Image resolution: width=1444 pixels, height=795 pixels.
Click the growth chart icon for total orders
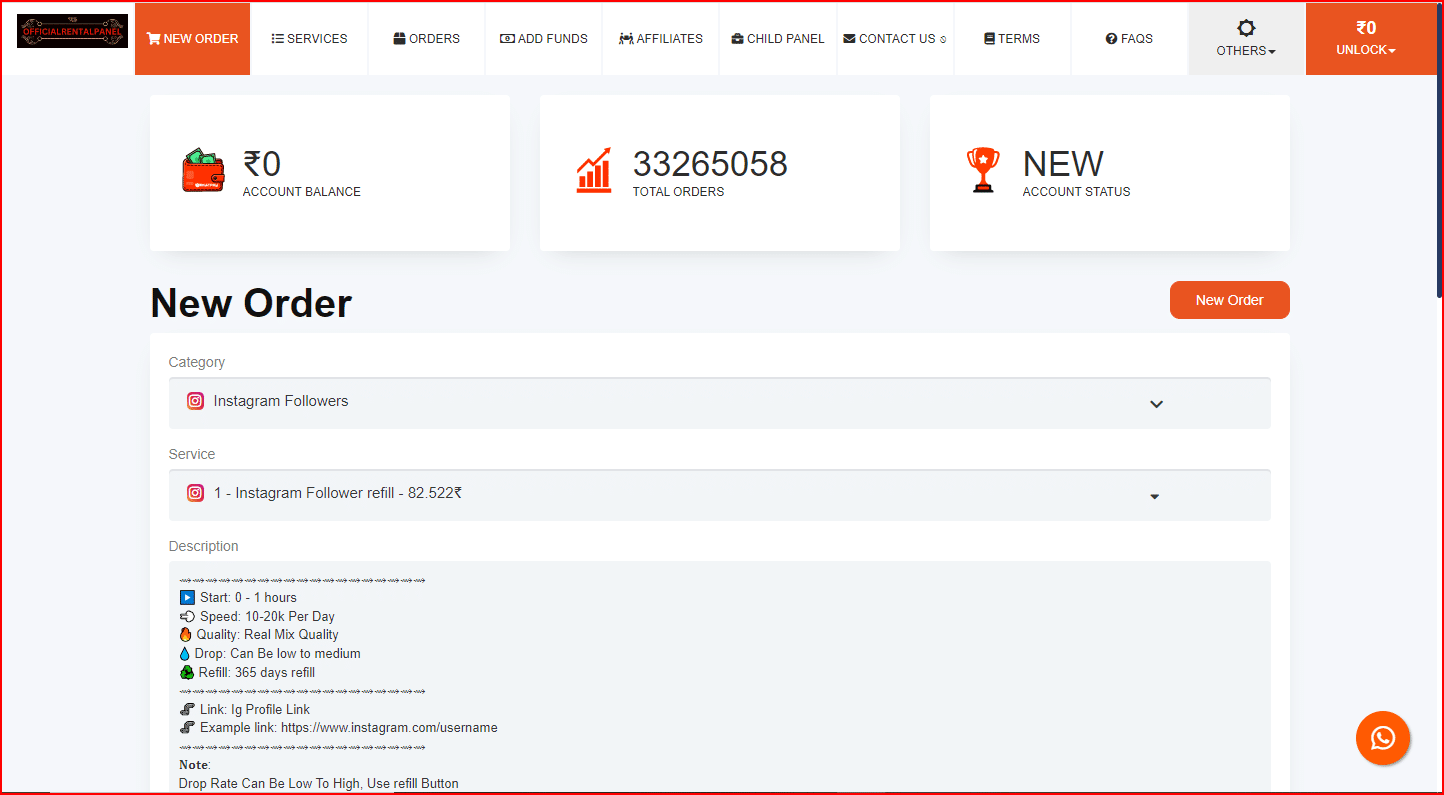tap(594, 171)
